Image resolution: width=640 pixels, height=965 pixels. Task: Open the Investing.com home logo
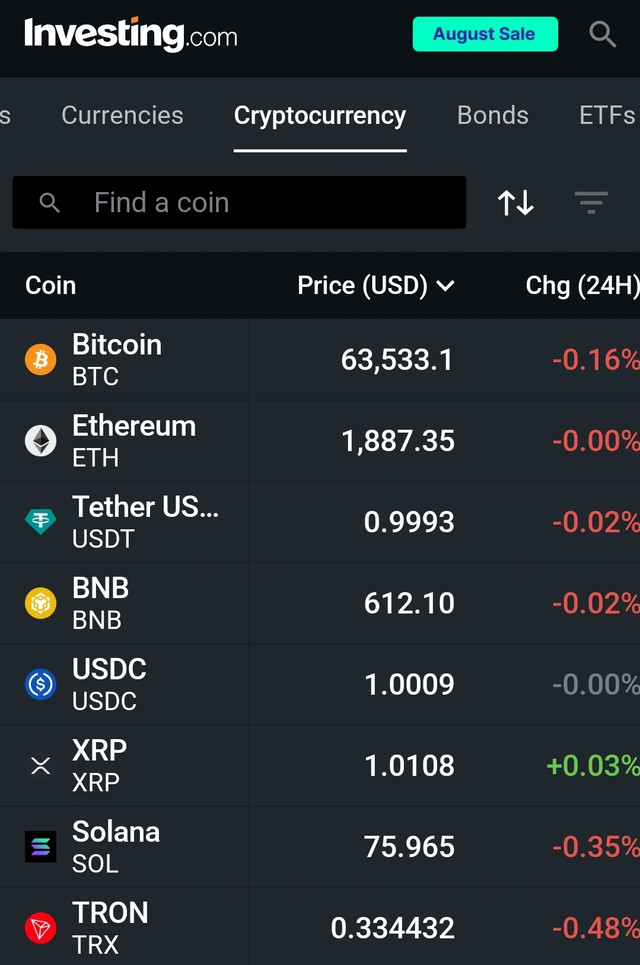coord(130,34)
